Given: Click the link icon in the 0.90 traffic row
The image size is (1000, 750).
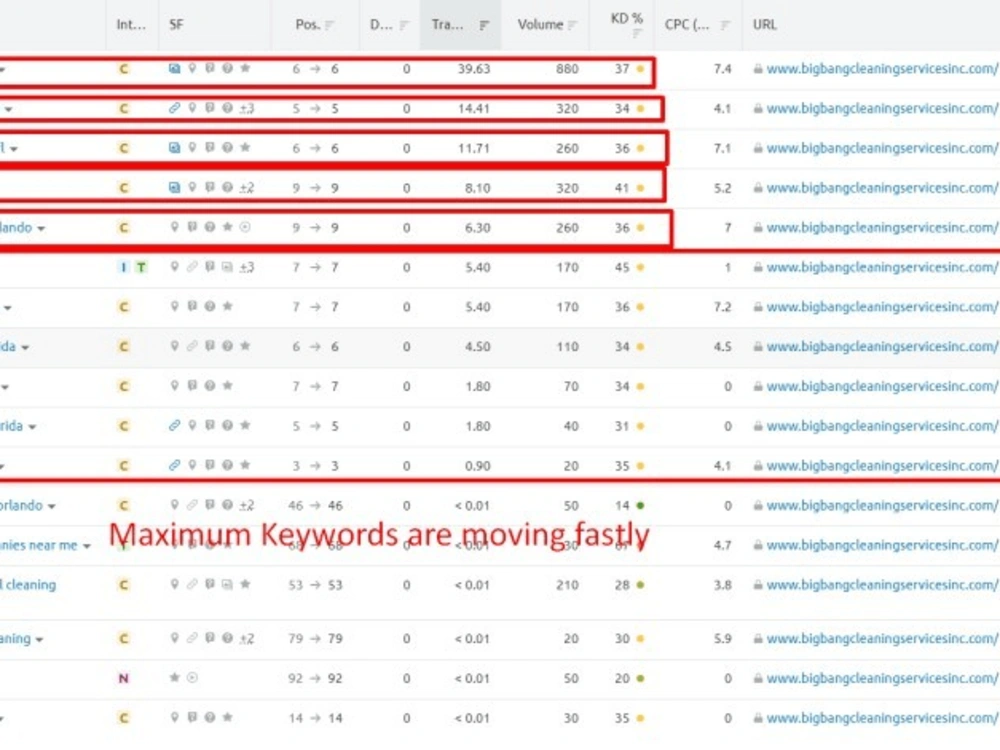Looking at the screenshot, I should [174, 465].
